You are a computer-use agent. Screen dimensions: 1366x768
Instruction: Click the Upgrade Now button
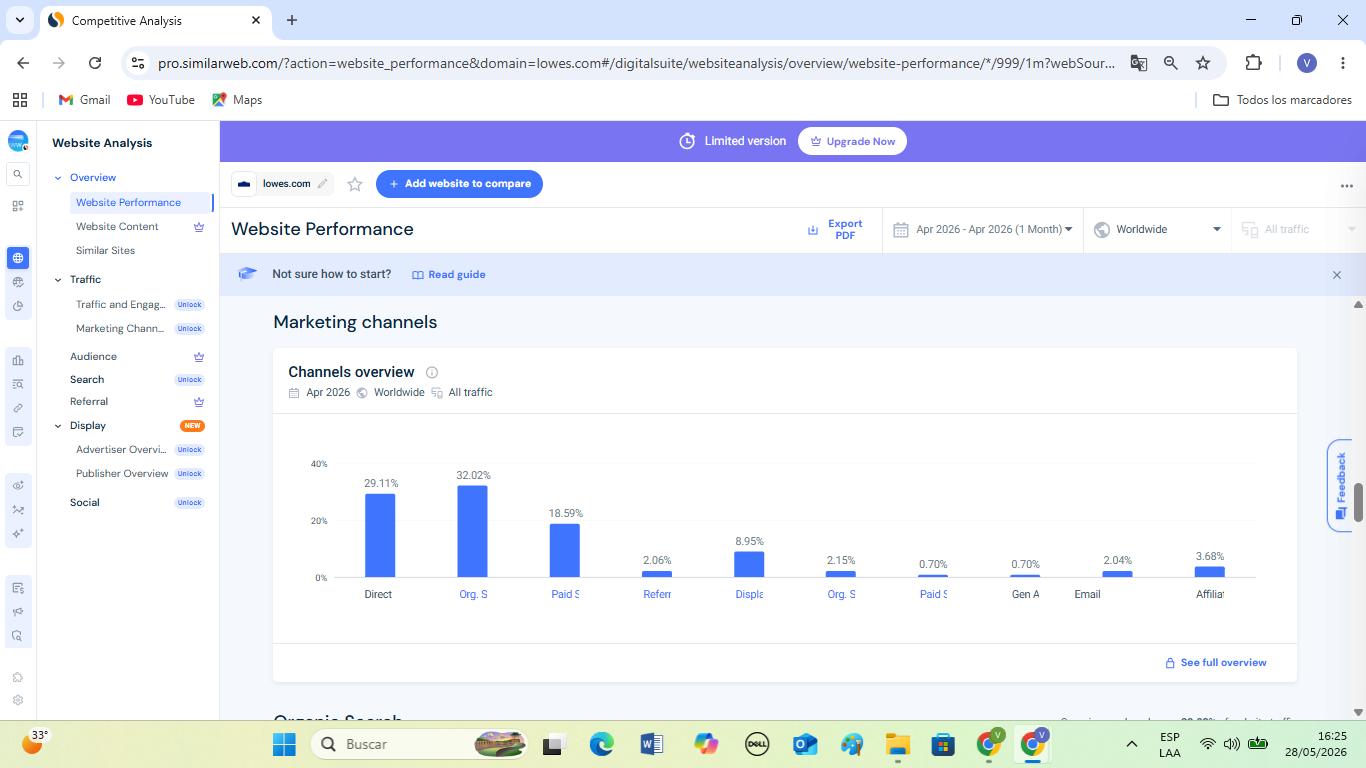[x=852, y=141]
